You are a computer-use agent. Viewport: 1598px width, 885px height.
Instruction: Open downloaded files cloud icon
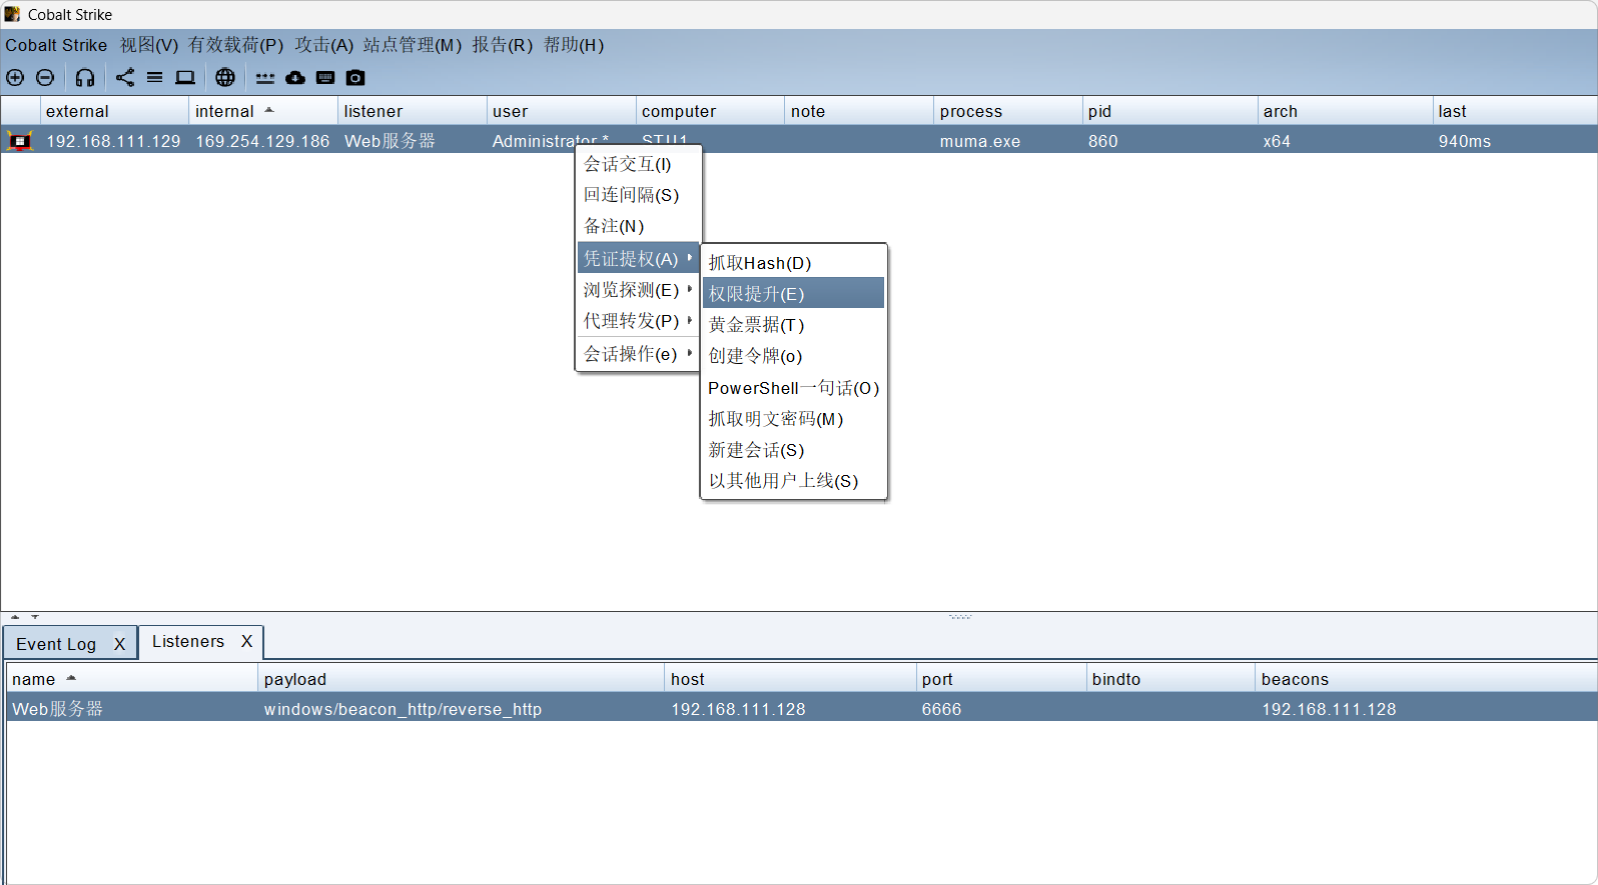295,77
